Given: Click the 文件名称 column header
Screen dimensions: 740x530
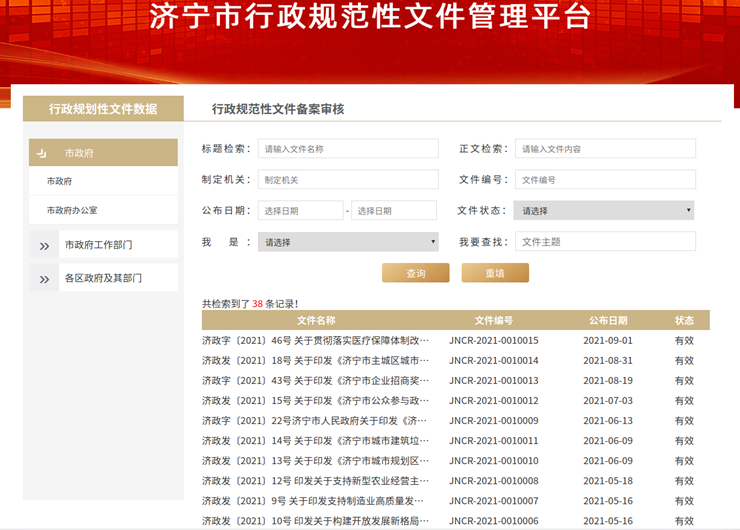Looking at the screenshot, I should coord(316,320).
